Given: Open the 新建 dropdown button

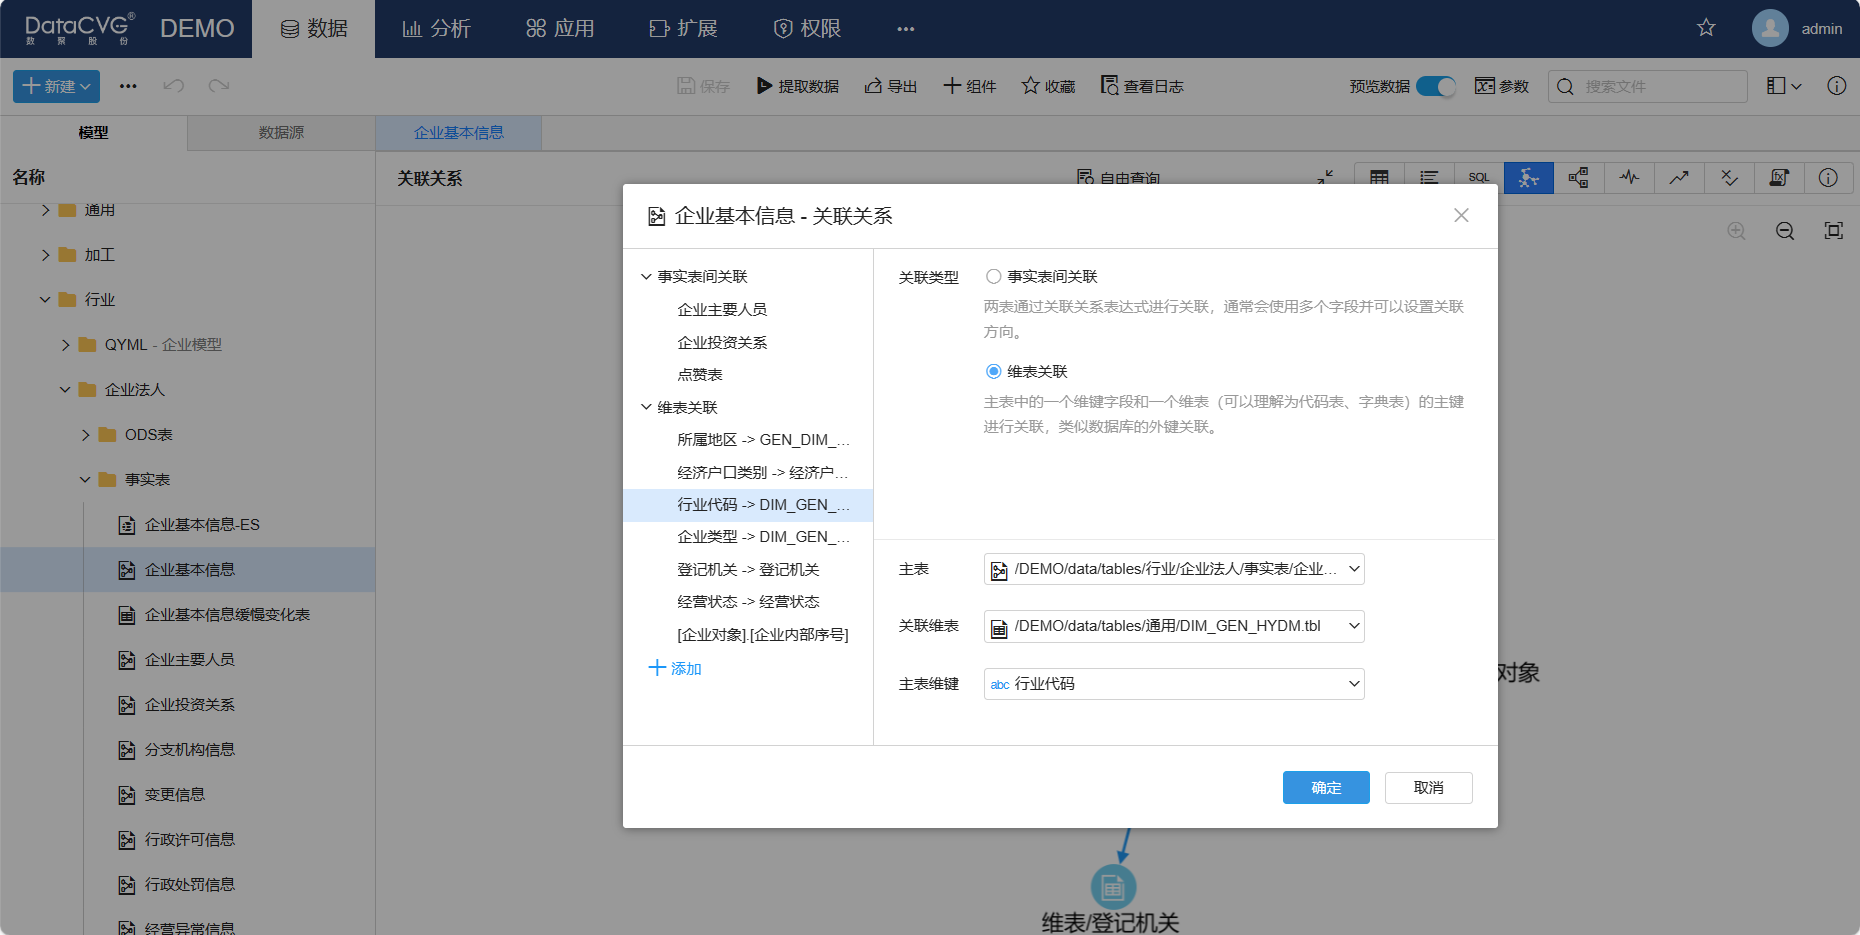Looking at the screenshot, I should click(56, 86).
